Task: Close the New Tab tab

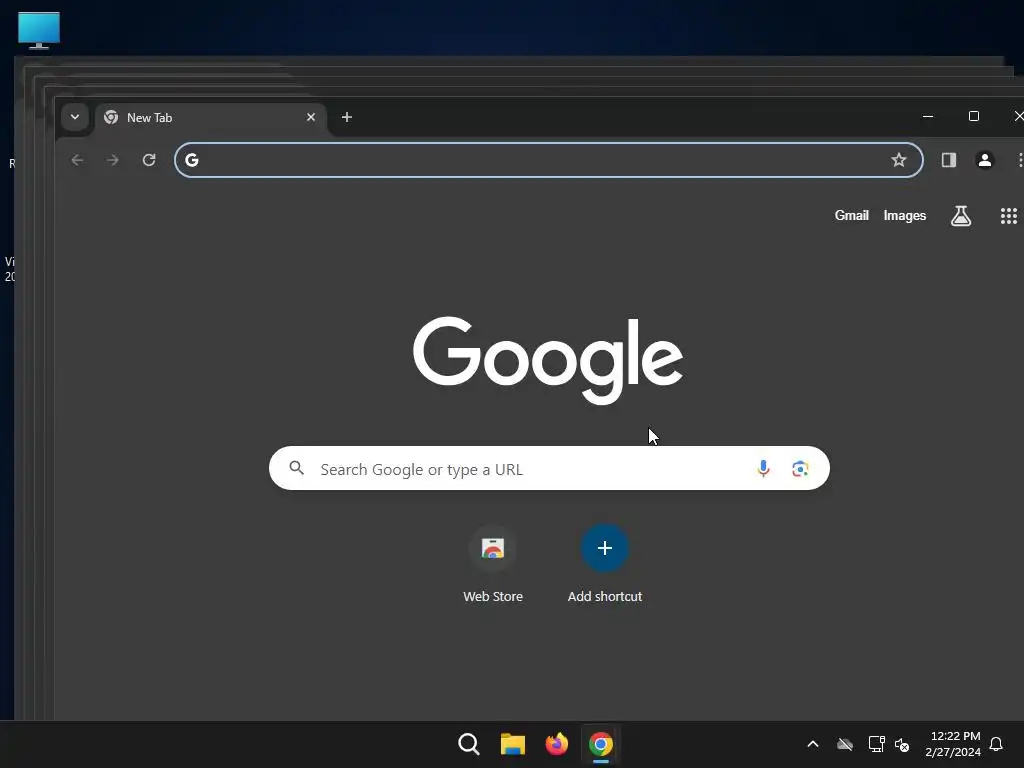Action: pyautogui.click(x=311, y=118)
